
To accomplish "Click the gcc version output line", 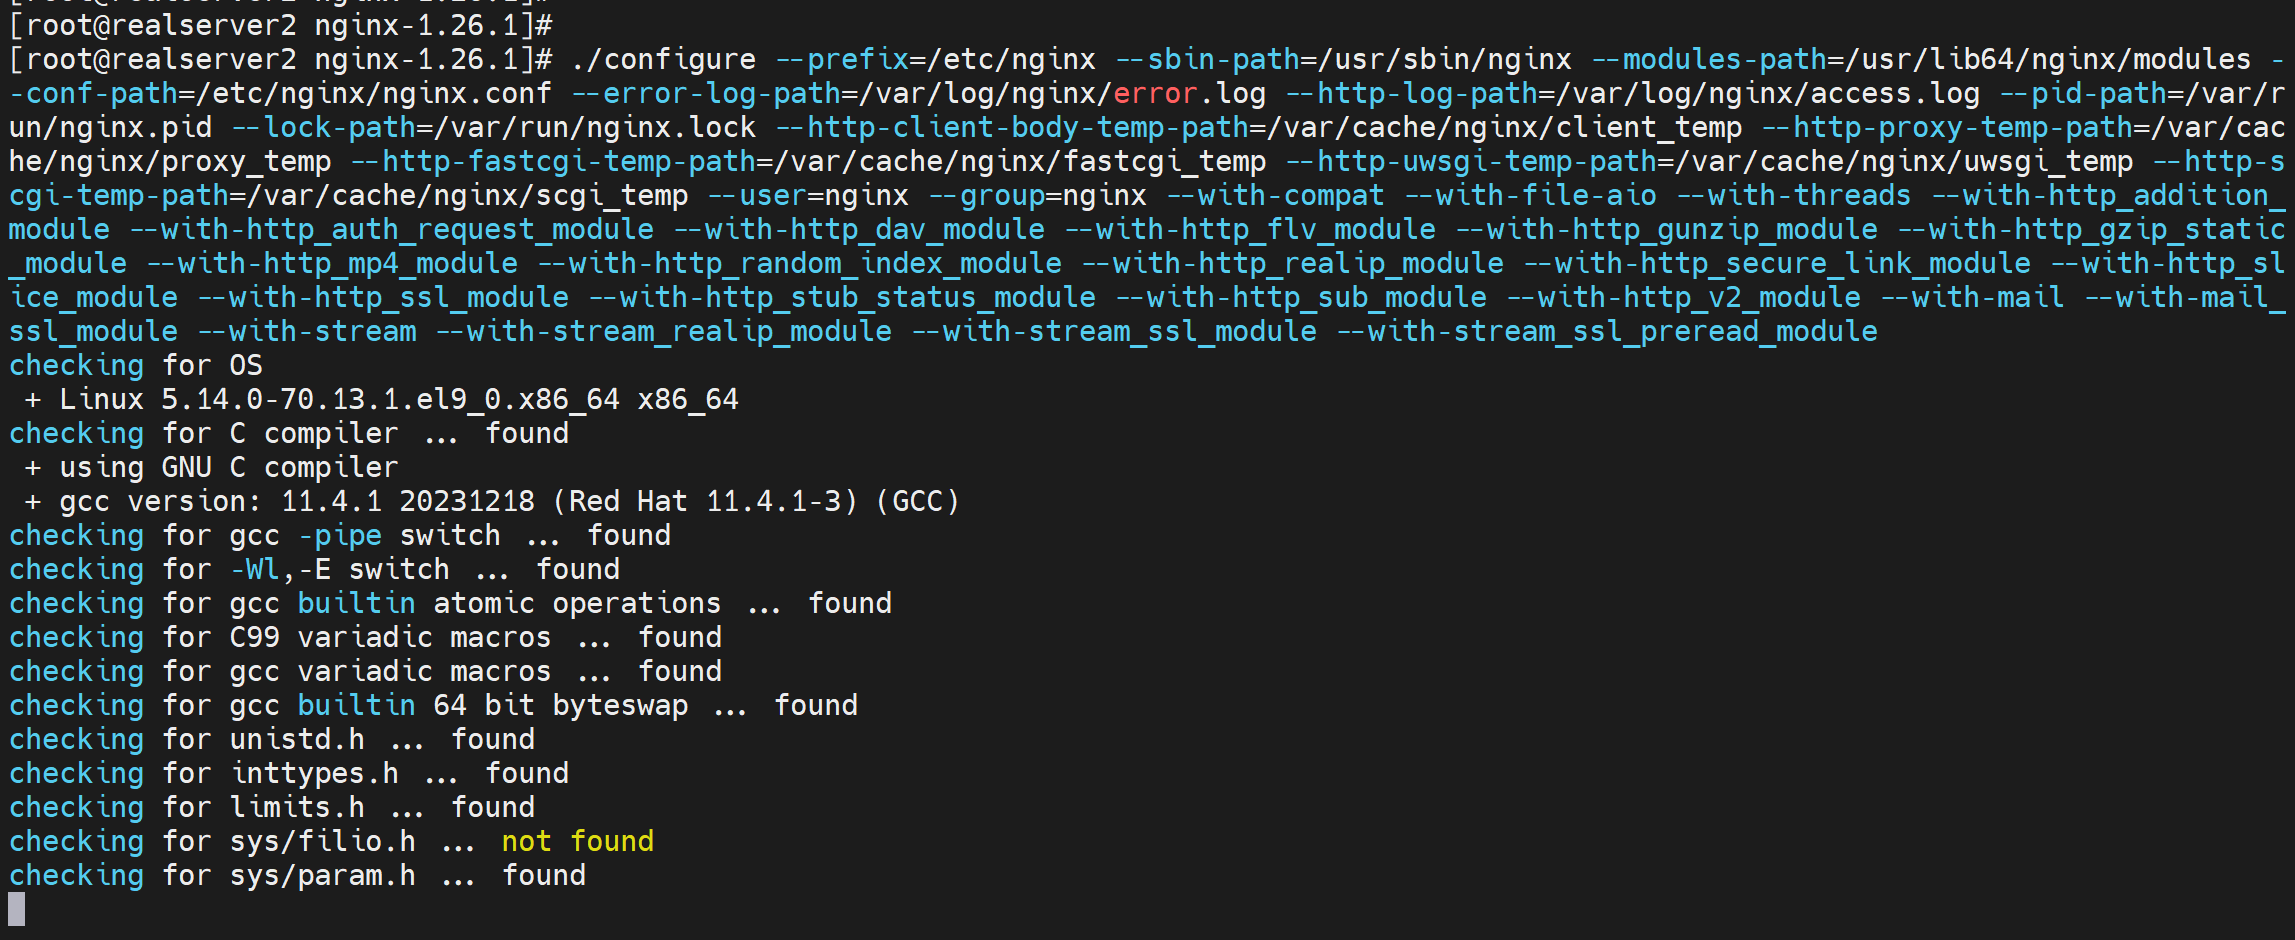I will (x=508, y=502).
